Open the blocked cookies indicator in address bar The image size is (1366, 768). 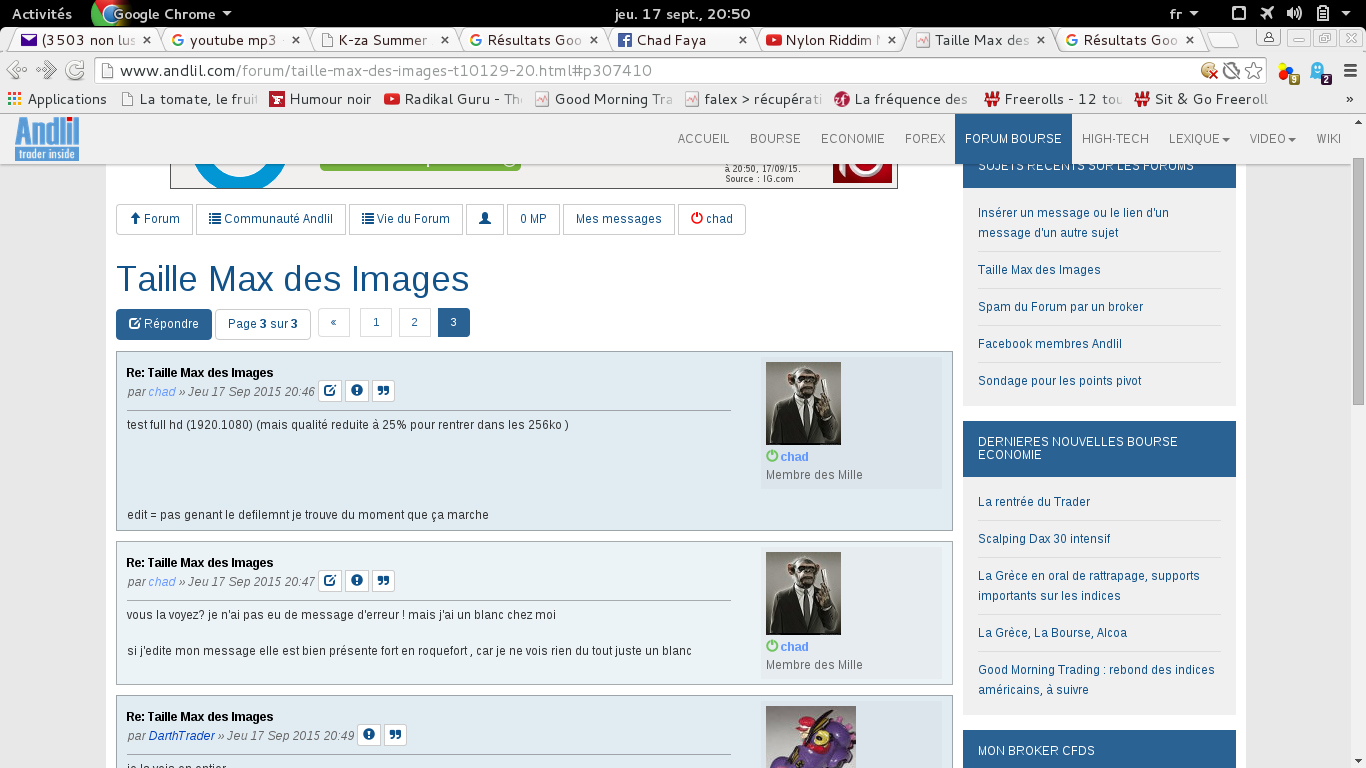click(x=1210, y=71)
